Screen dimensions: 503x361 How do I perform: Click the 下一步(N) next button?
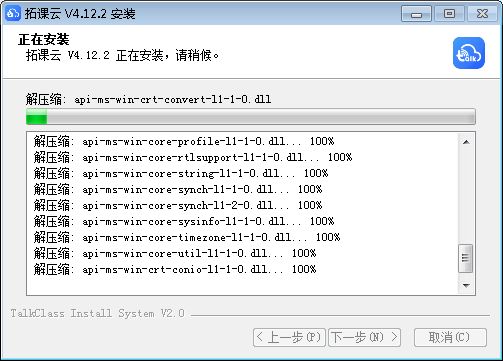pyautogui.click(x=364, y=337)
